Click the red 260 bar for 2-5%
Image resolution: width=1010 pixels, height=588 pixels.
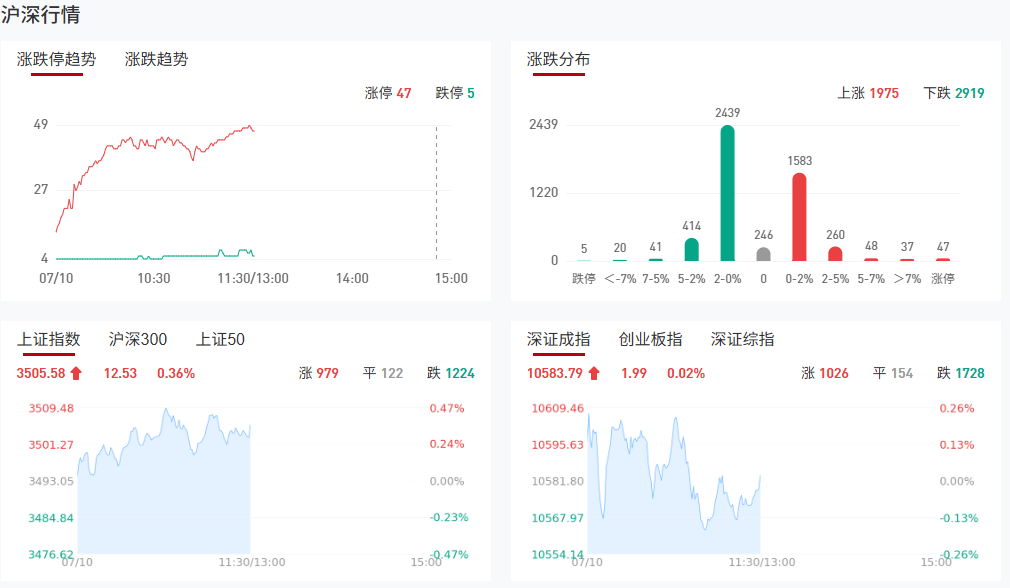[x=835, y=253]
